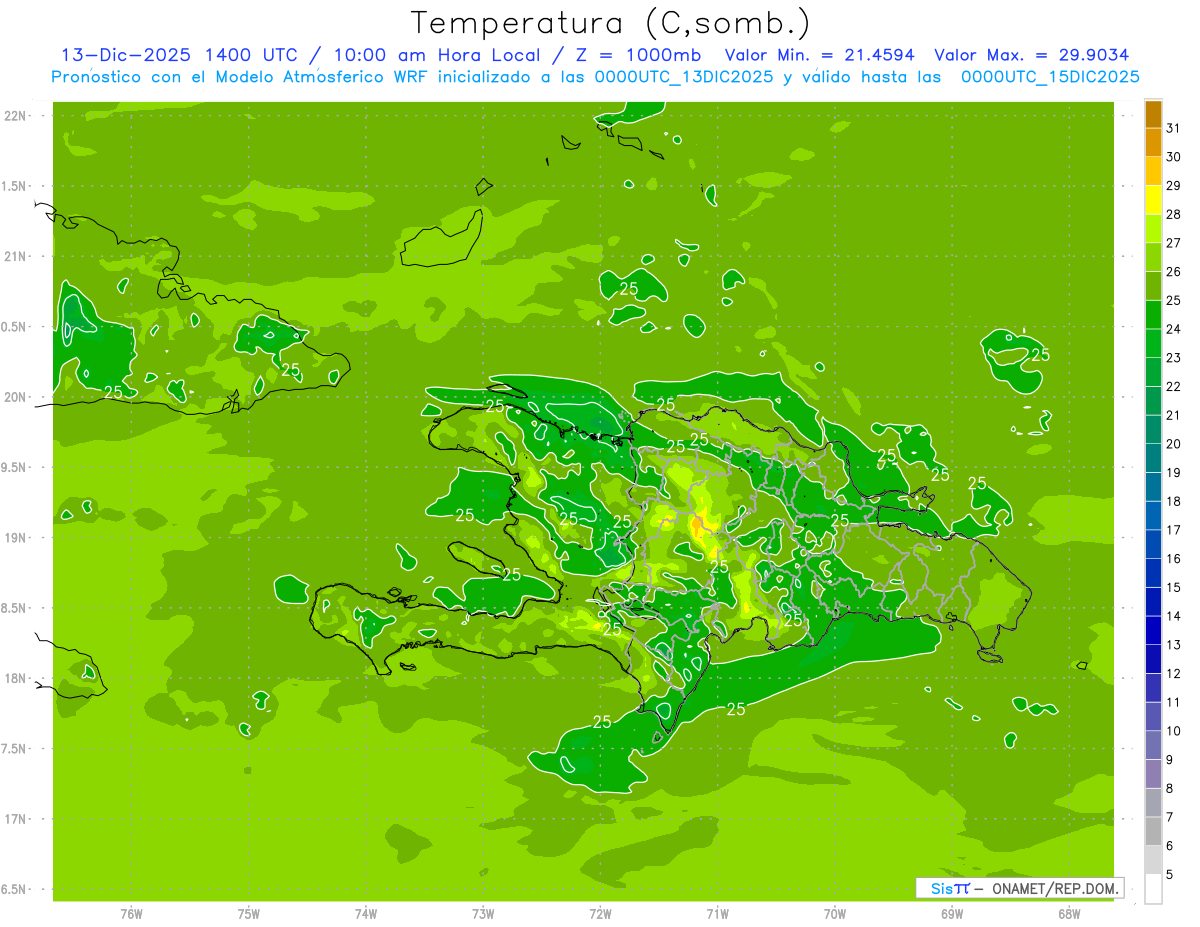
Task: Click the '18N' latitude axis label
Action: click(x=15, y=679)
